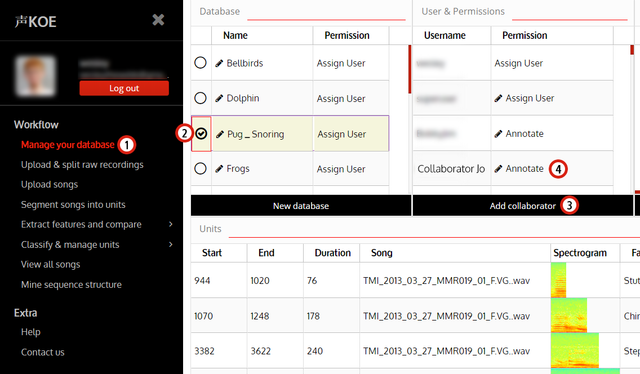640x374 pixels.
Task: Open spectrogram thumbnail for unit starting 944
Action: (x=558, y=280)
